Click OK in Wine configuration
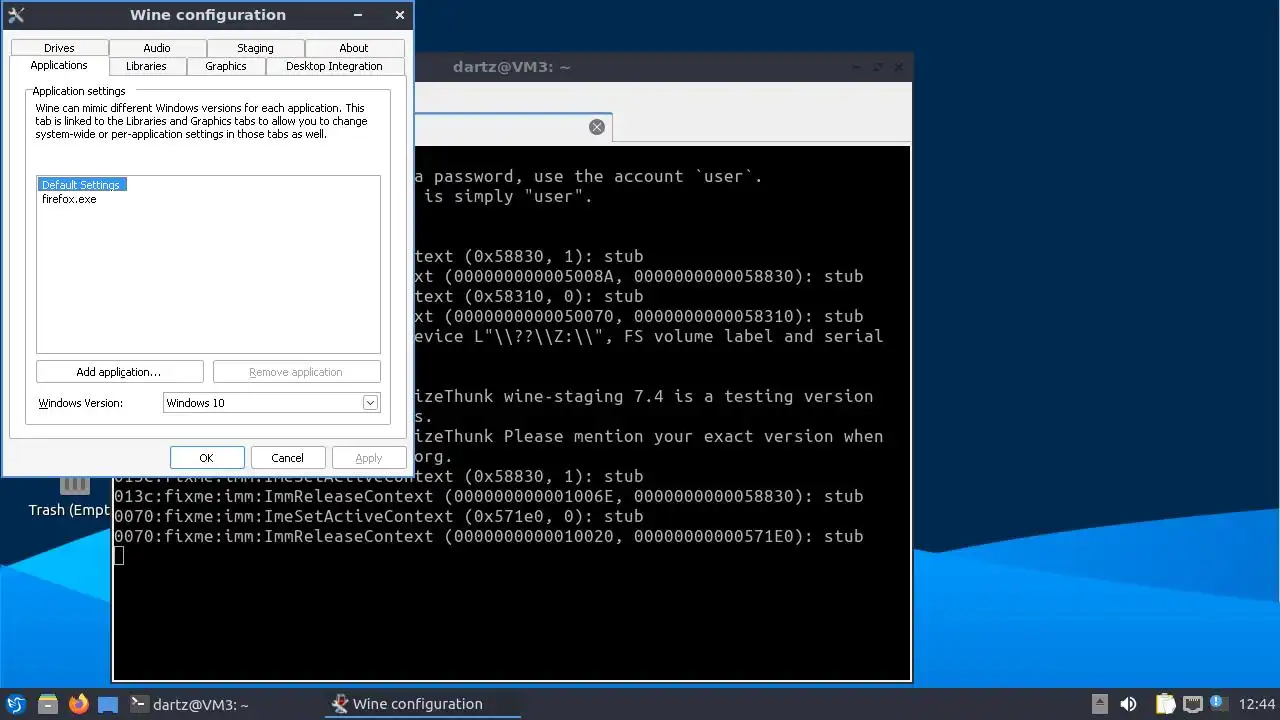The width and height of the screenshot is (1280, 720). [x=206, y=458]
